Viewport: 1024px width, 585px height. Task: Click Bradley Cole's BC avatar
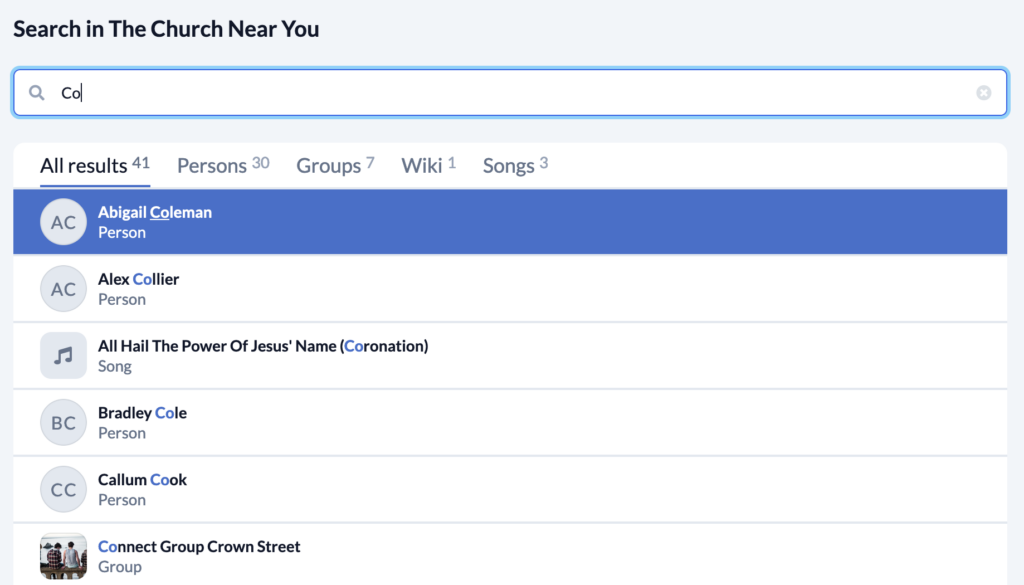click(63, 422)
